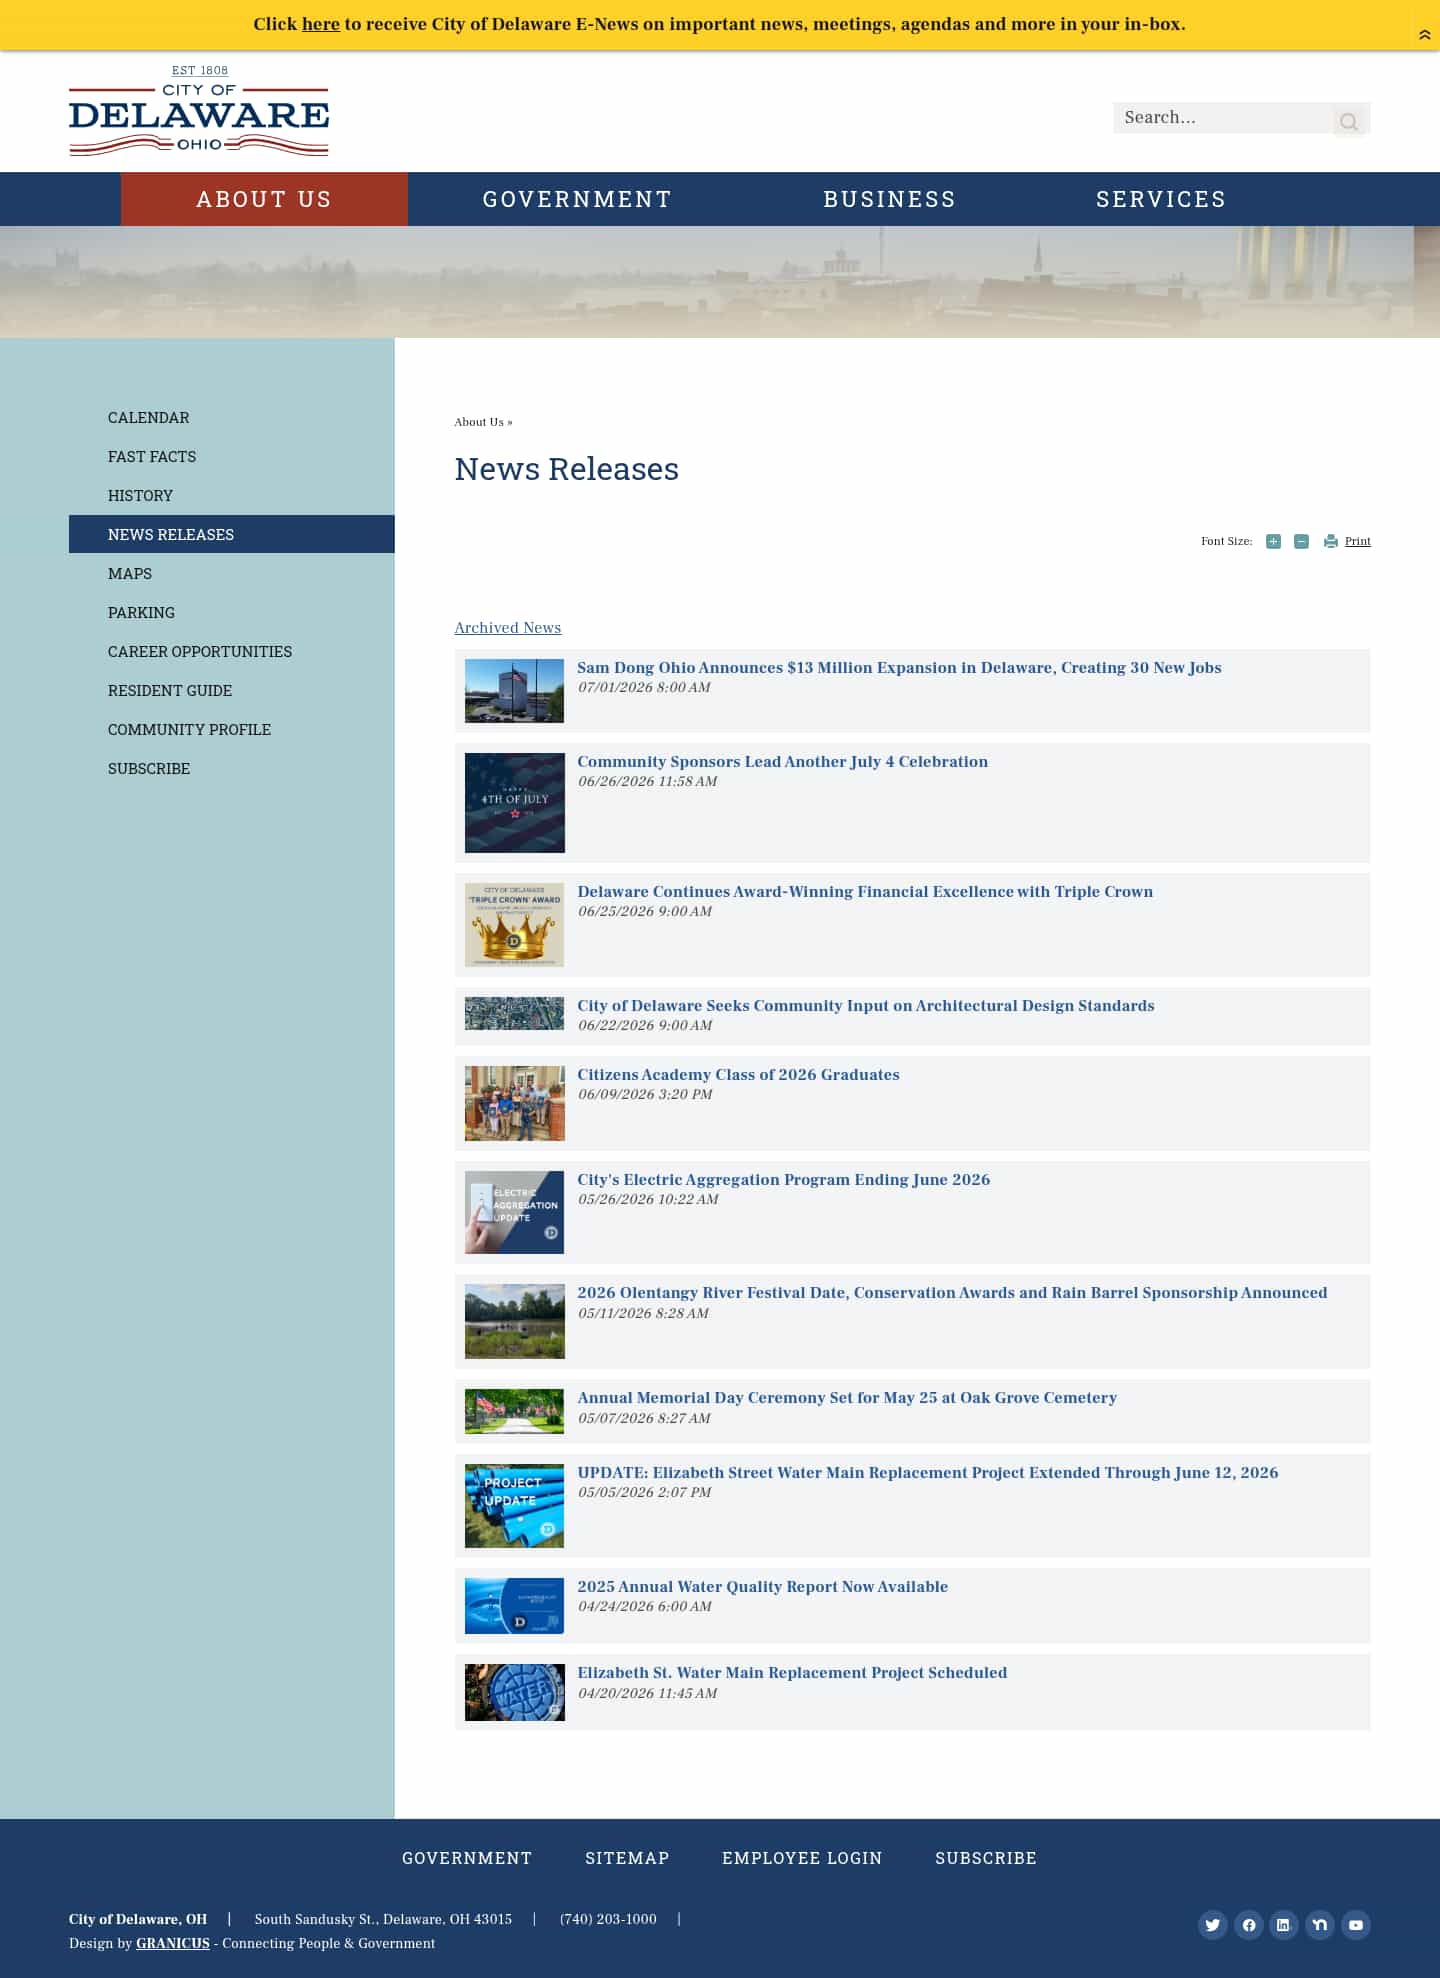The image size is (1440, 1978).
Task: Click water manhole cover thumbnail
Action: pyautogui.click(x=514, y=1692)
